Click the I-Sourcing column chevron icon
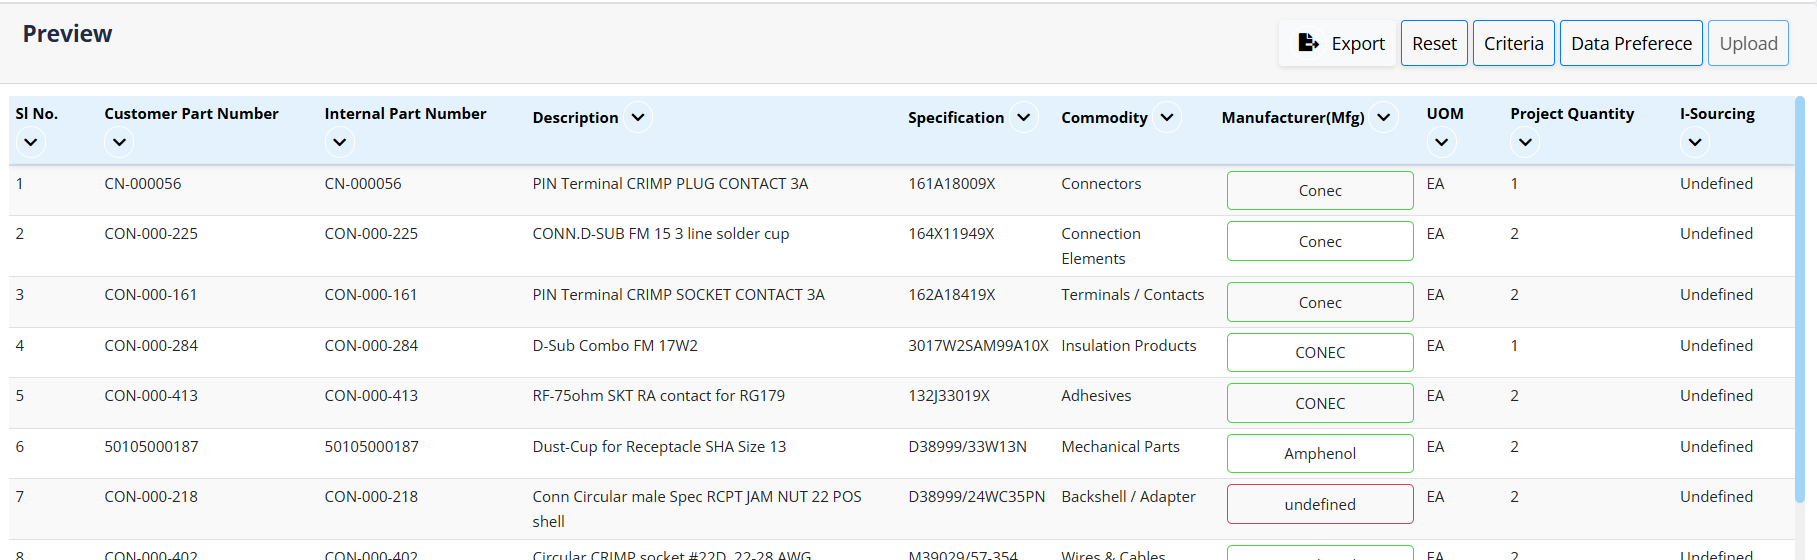Screen dimensions: 1817x560 [1695, 142]
